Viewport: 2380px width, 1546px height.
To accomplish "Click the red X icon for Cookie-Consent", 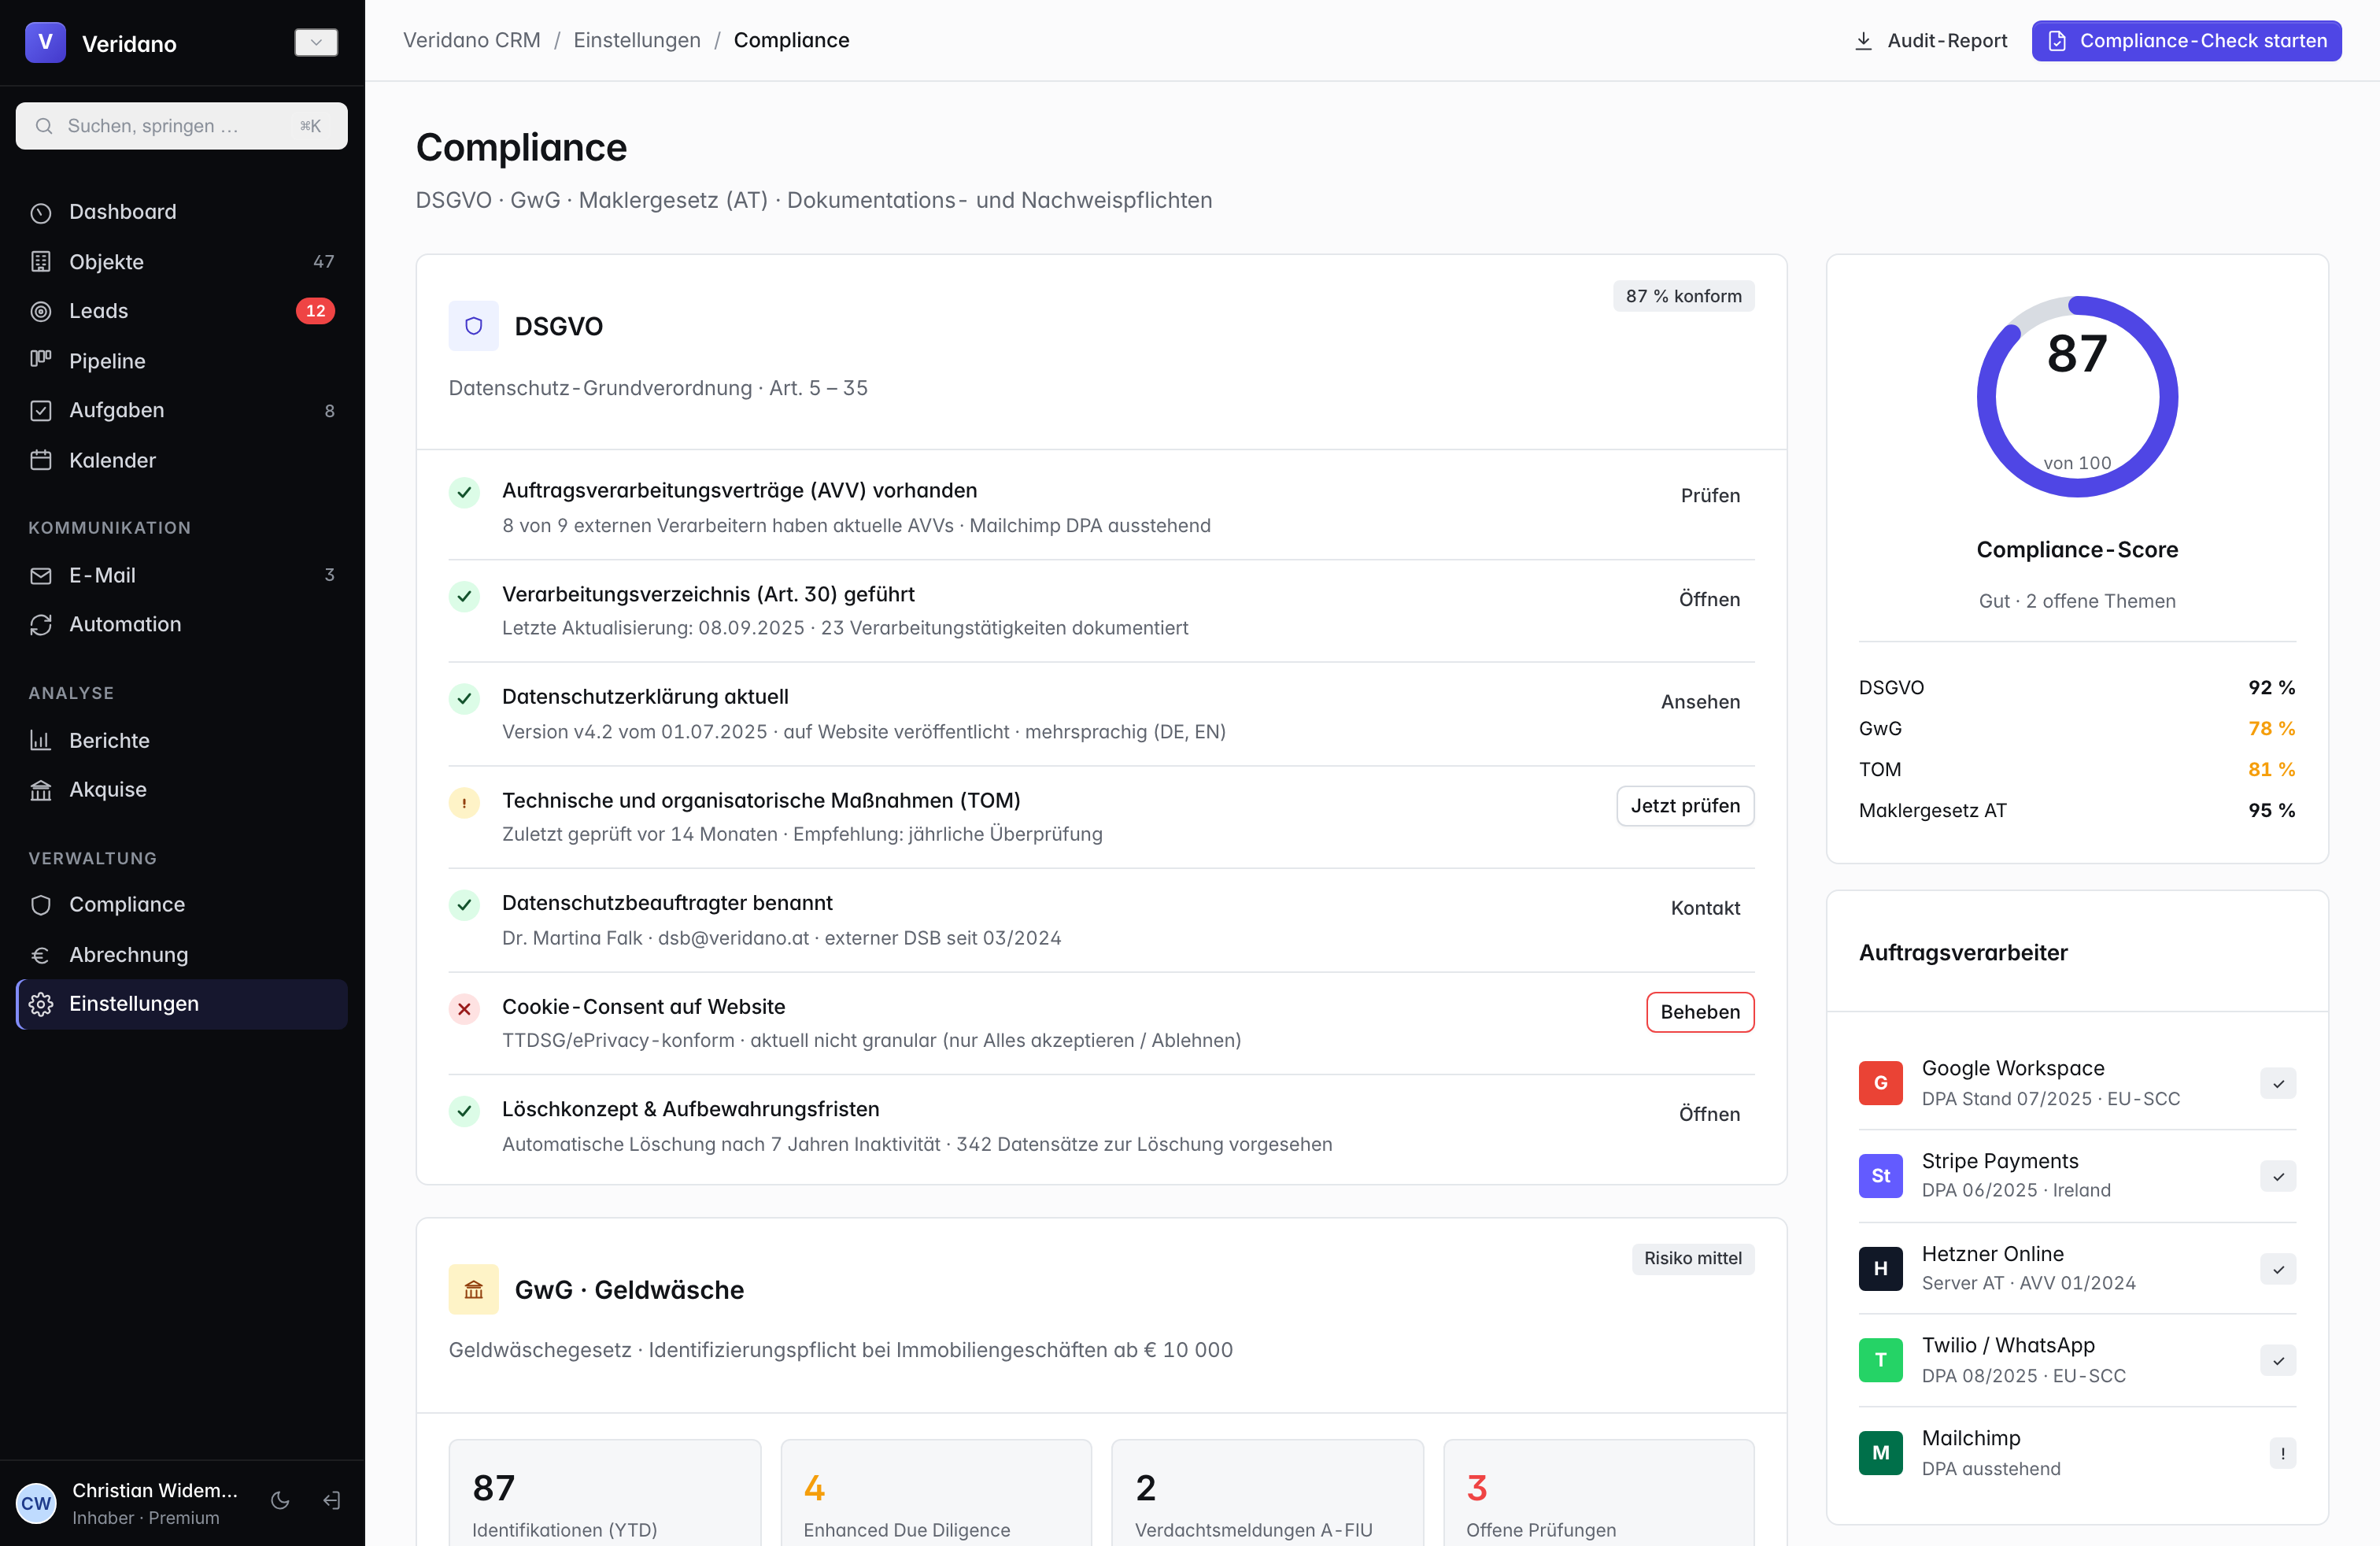I will pyautogui.click(x=464, y=1009).
